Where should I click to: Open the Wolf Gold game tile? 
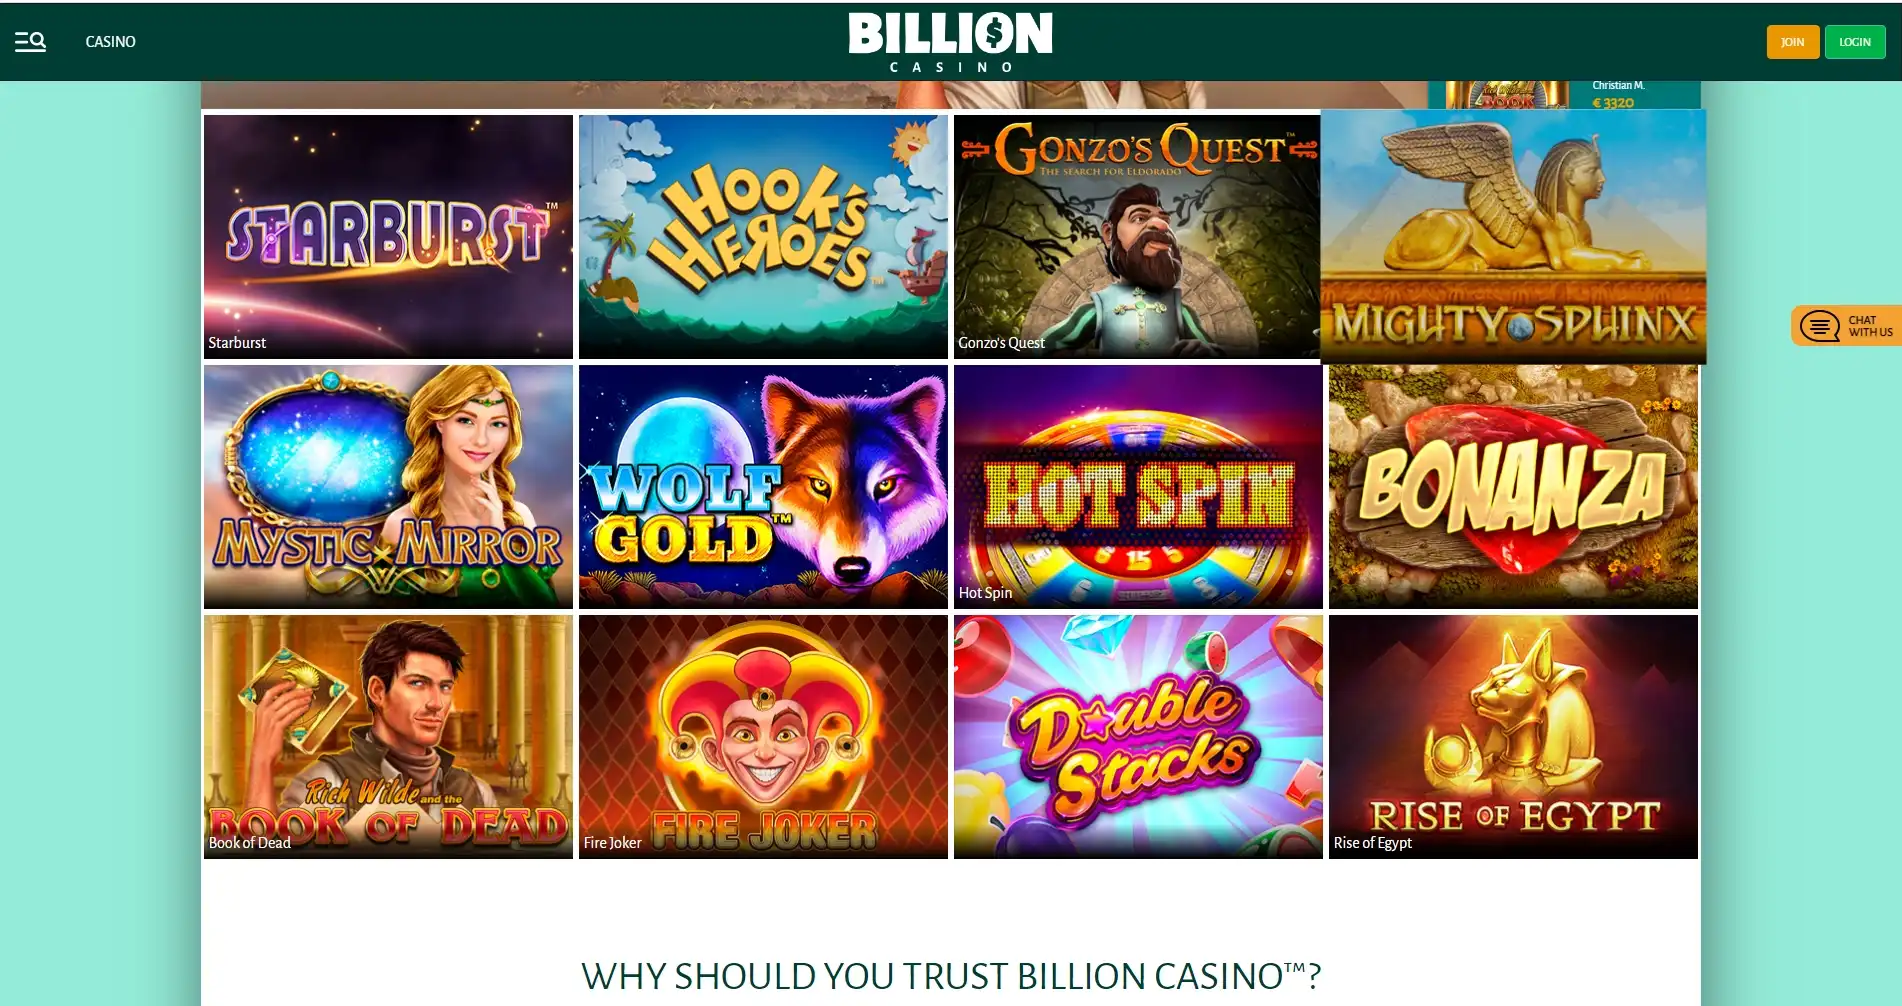[x=763, y=486]
